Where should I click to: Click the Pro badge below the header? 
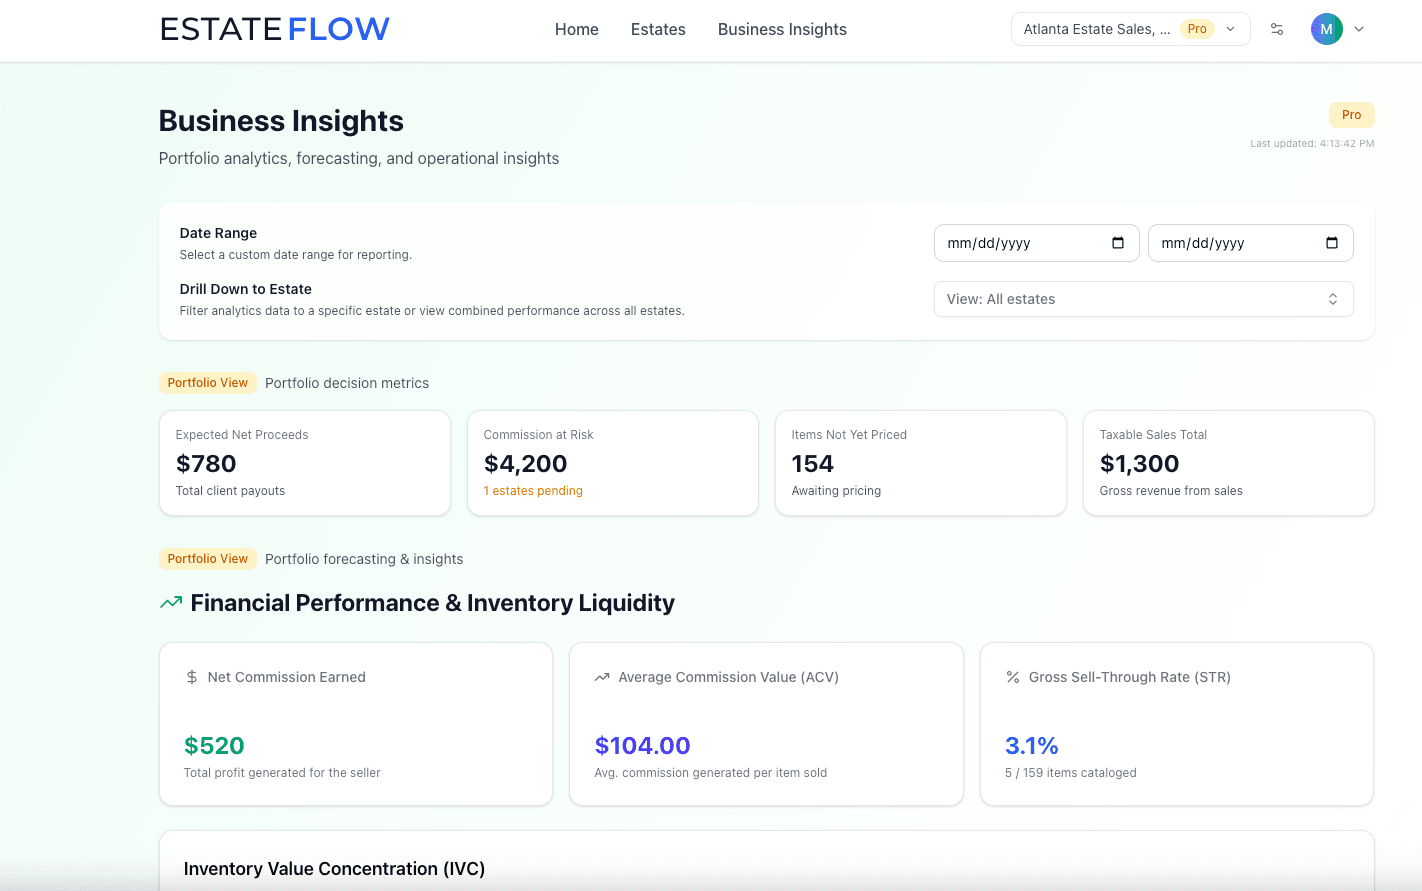pyautogui.click(x=1351, y=115)
